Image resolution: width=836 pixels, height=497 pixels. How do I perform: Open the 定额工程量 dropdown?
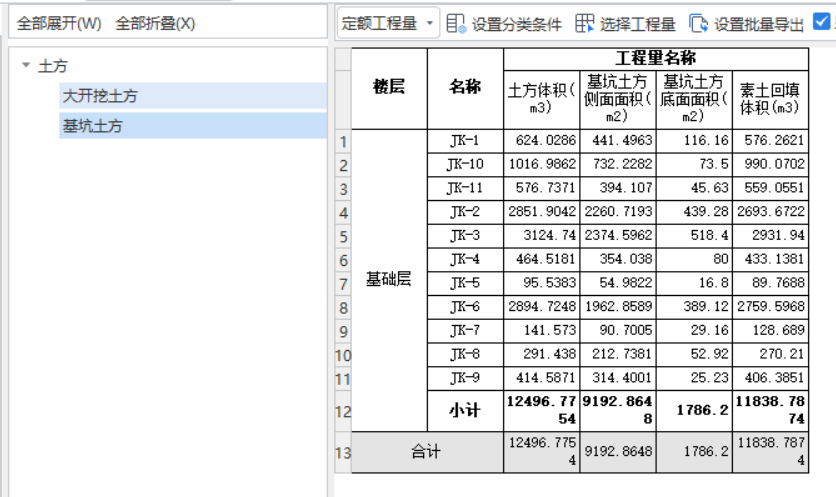coord(389,23)
